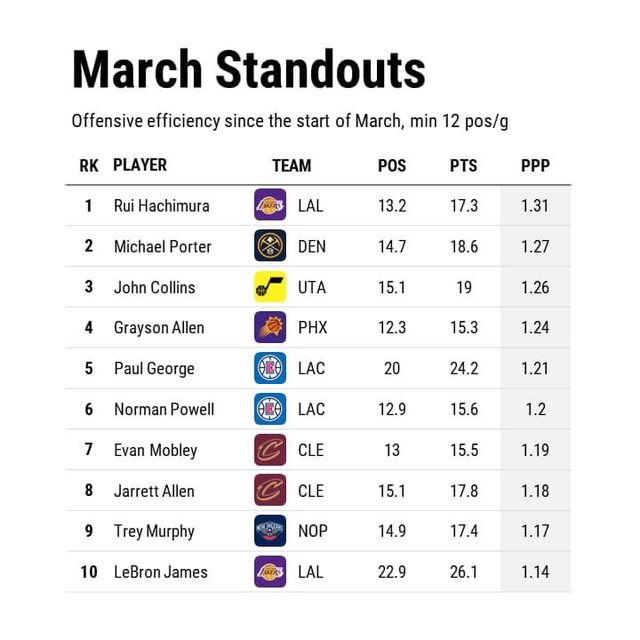
Task: Click the Cavaliers logo in Jarrett Allen's row
Action: point(270,490)
